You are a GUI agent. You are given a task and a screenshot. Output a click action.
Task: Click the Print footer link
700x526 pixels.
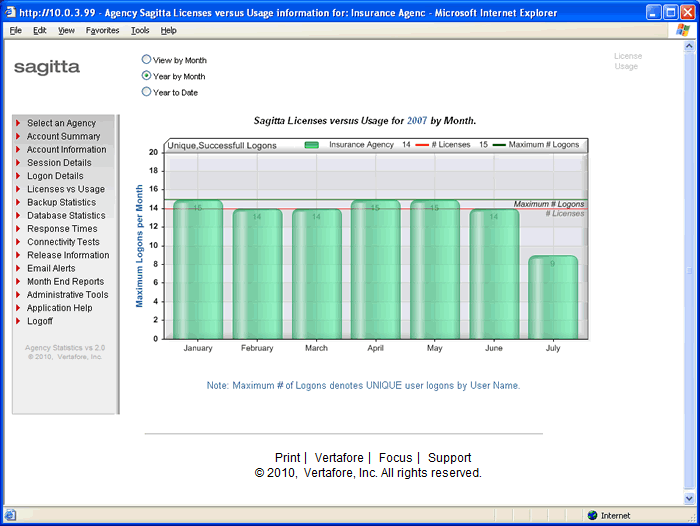tap(288, 458)
